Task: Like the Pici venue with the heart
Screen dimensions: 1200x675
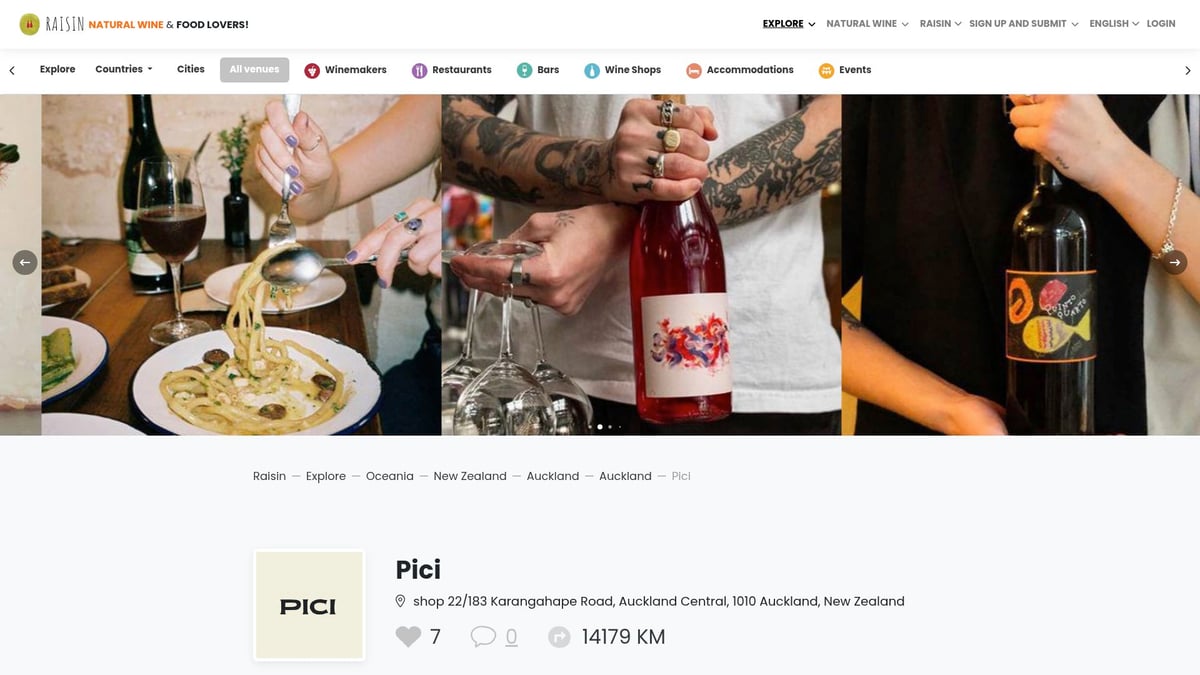Action: [409, 636]
